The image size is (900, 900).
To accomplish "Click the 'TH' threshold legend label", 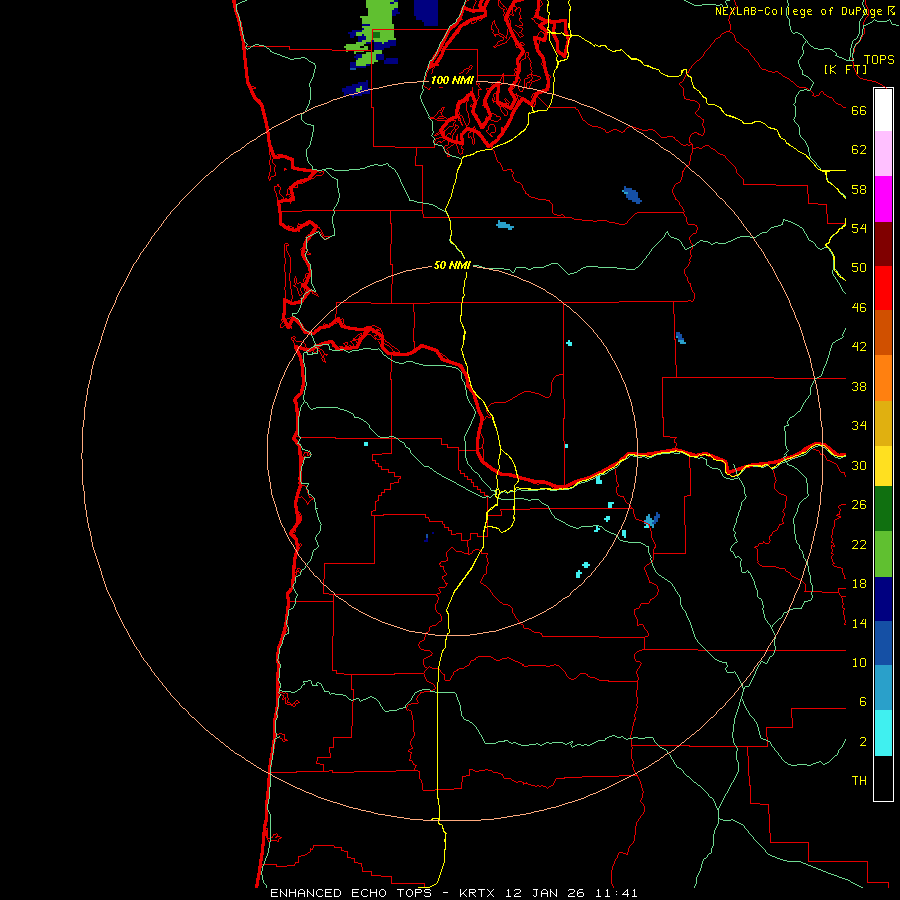I will (859, 781).
